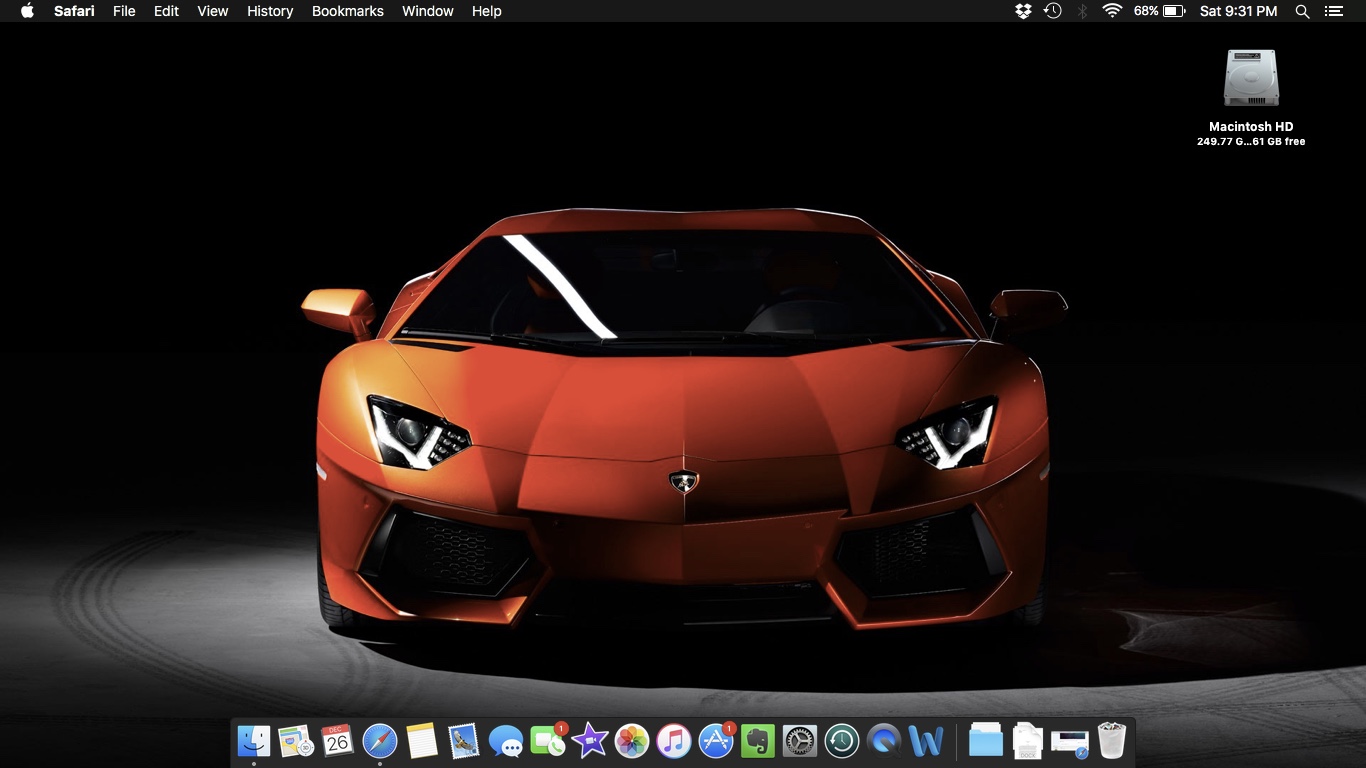
Task: Open the Mail stamp icon in Dock
Action: click(x=464, y=741)
